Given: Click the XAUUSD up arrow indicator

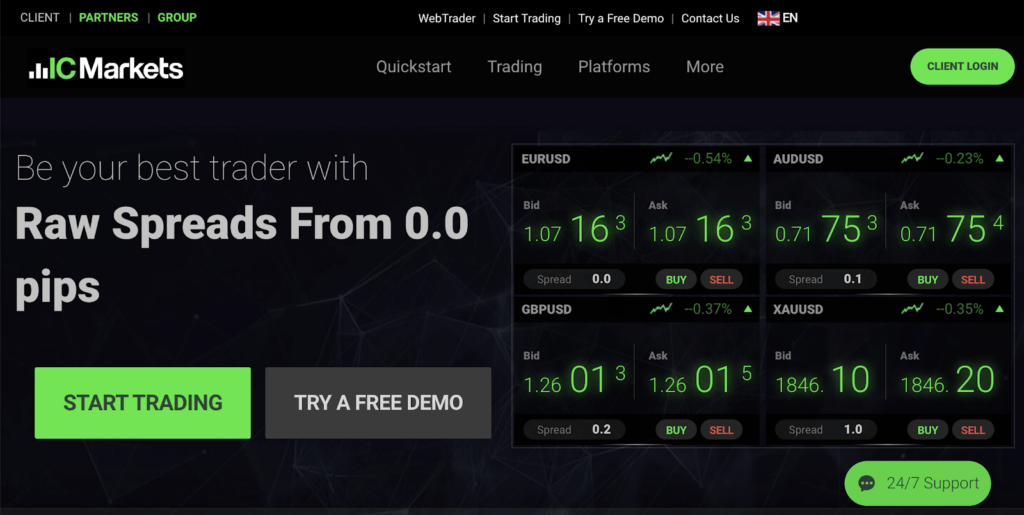Looking at the screenshot, I should pyautogui.click(x=999, y=309).
